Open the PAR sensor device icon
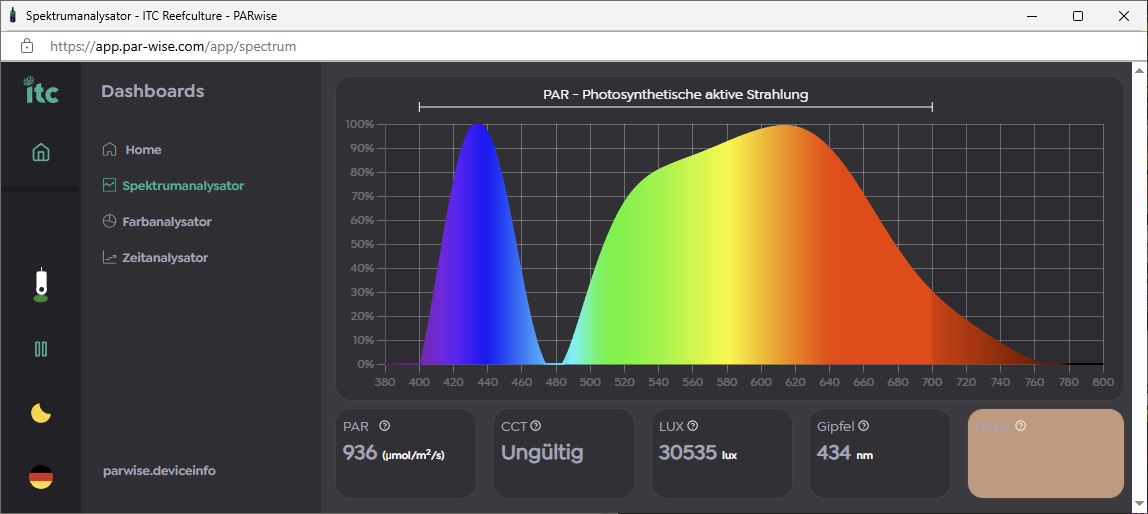This screenshot has height=514, width=1148. point(41,286)
